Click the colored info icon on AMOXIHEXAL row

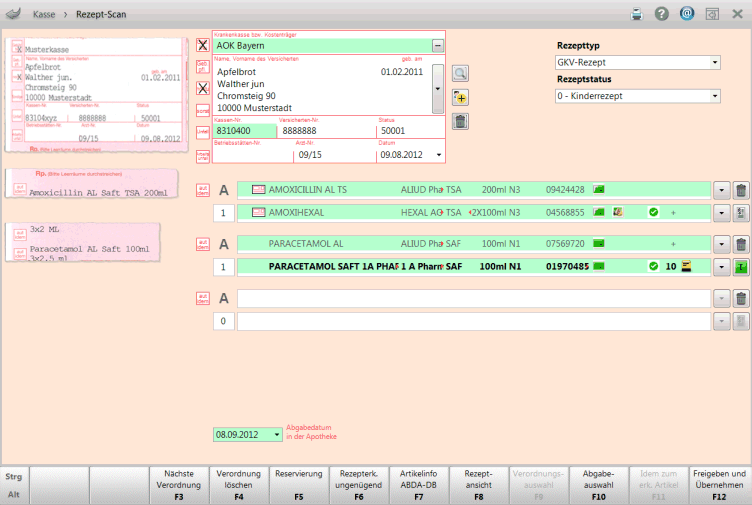[618, 211]
